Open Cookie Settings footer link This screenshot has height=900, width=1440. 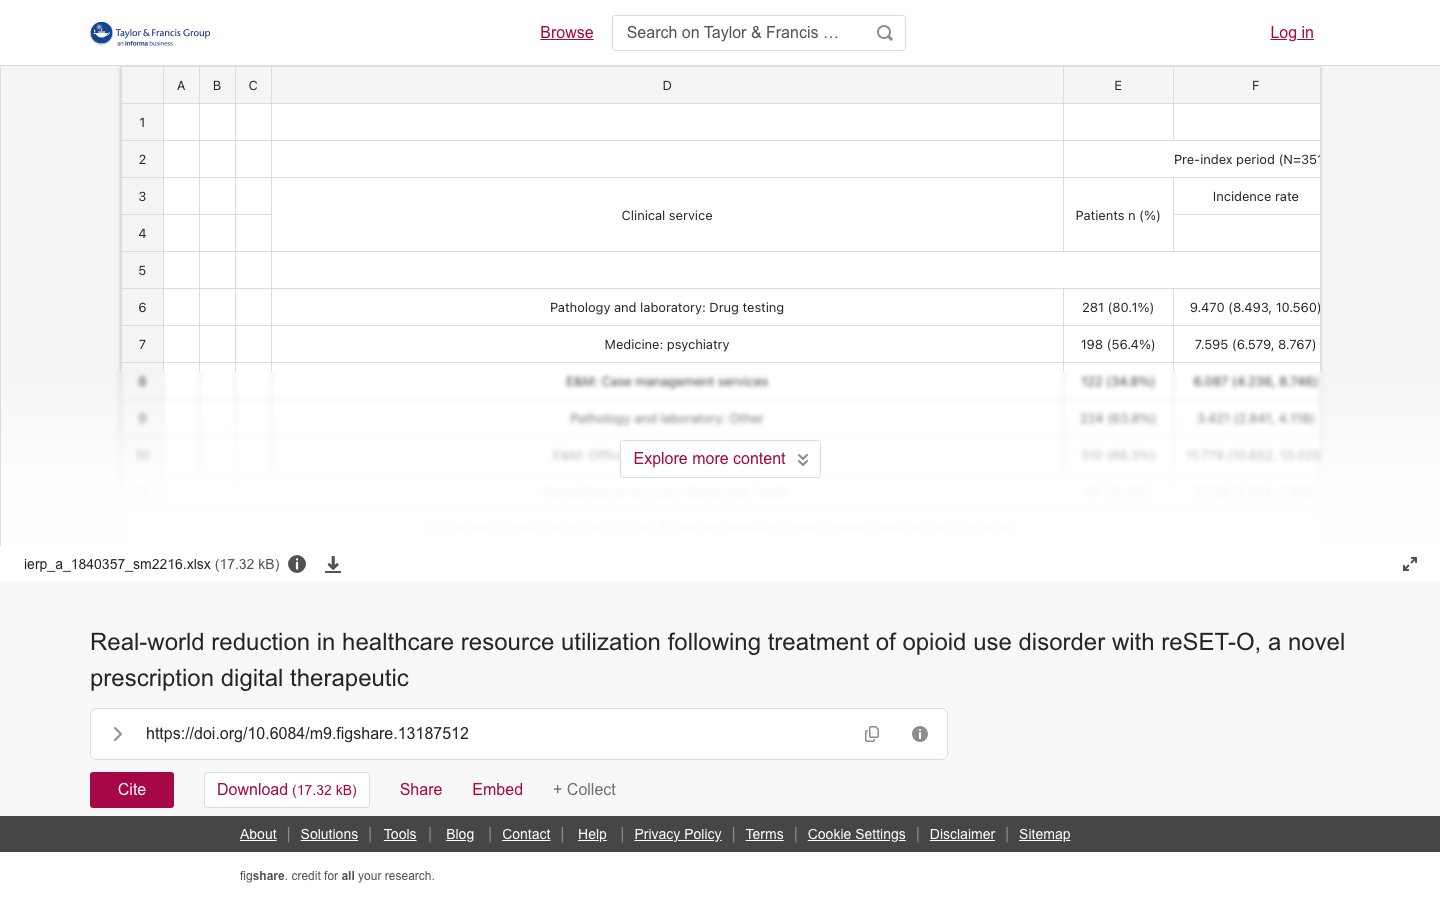(x=856, y=834)
